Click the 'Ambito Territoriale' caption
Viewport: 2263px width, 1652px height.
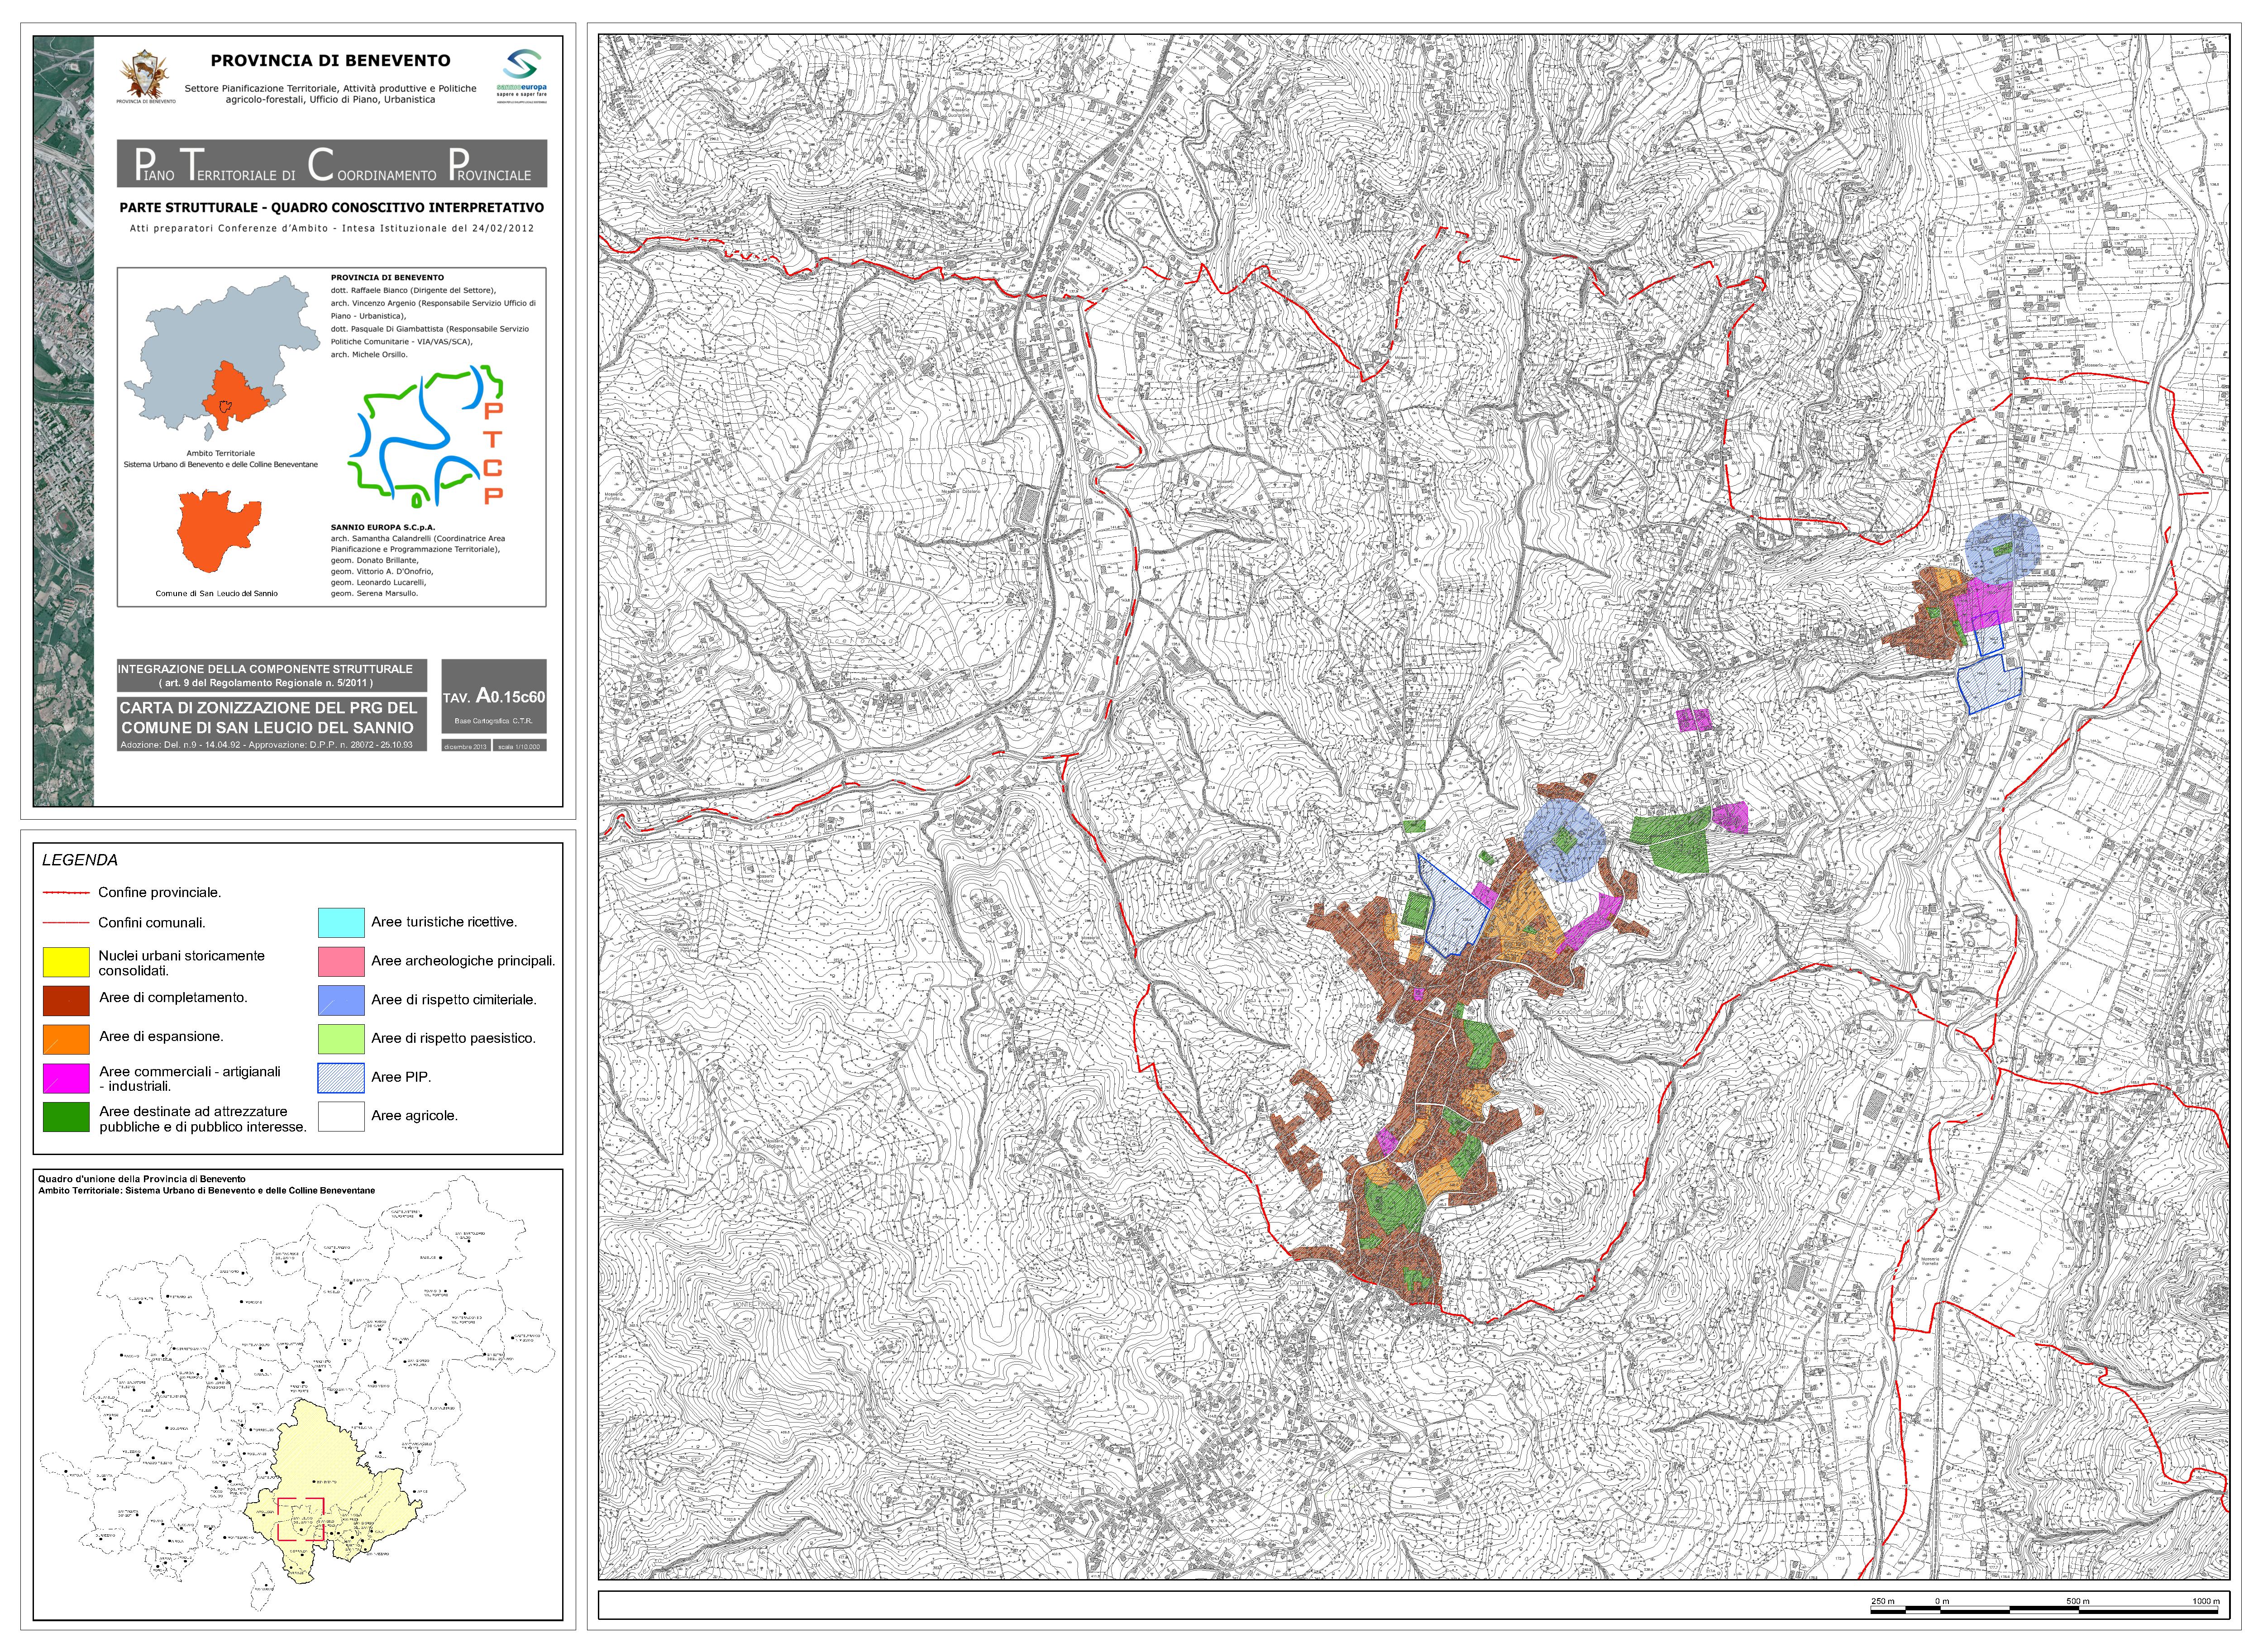(x=221, y=454)
